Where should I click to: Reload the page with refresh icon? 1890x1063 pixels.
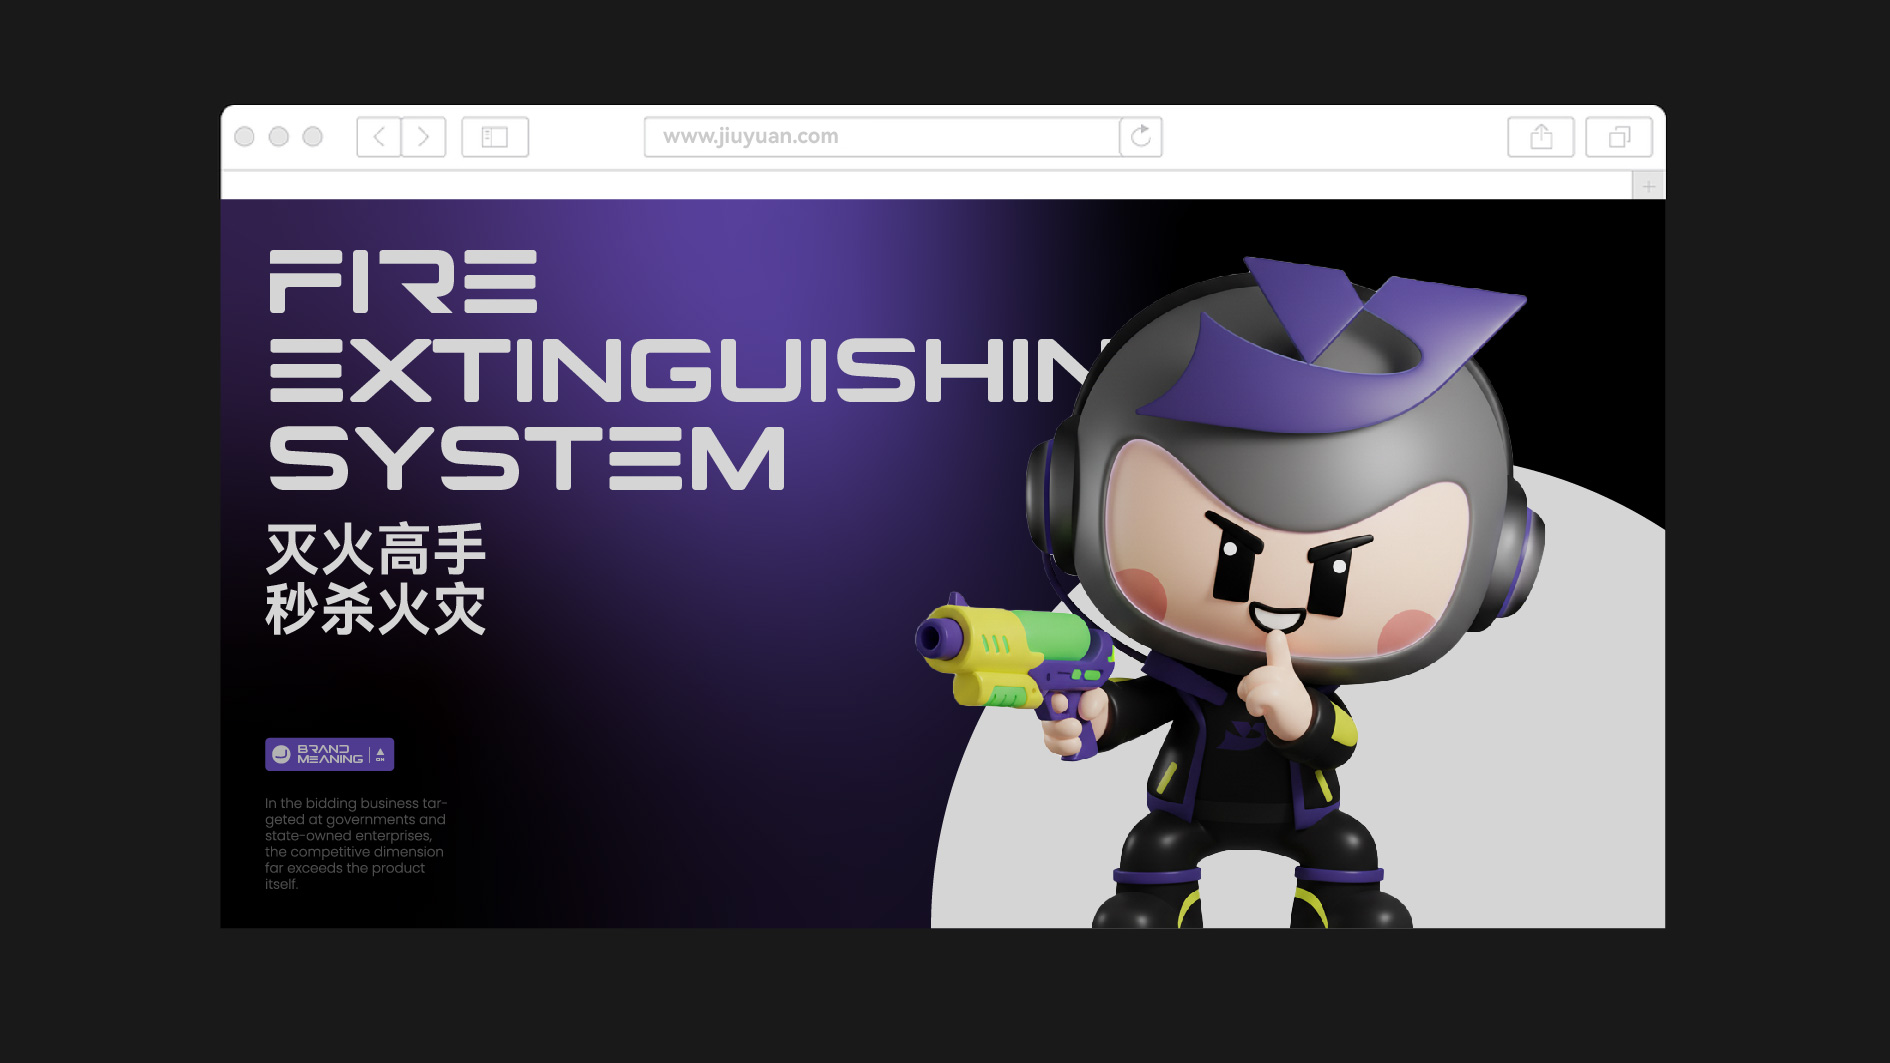pos(1141,137)
